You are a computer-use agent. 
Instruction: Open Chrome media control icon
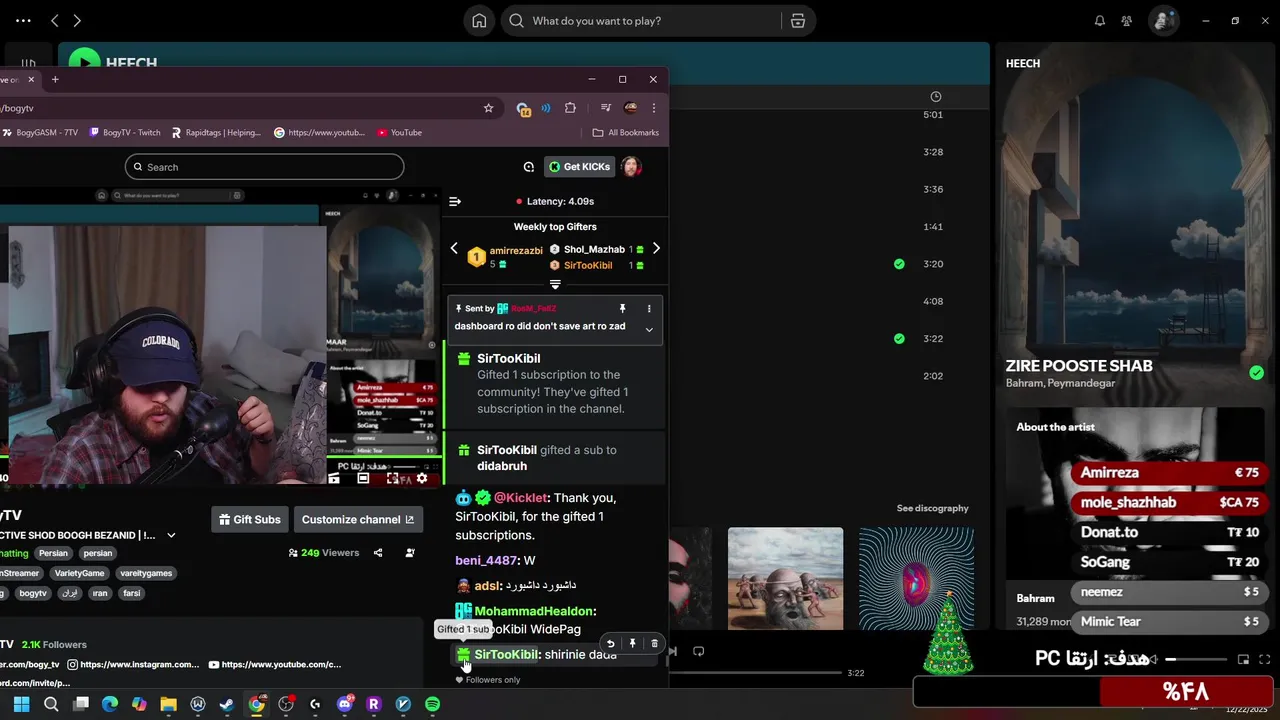click(x=605, y=108)
